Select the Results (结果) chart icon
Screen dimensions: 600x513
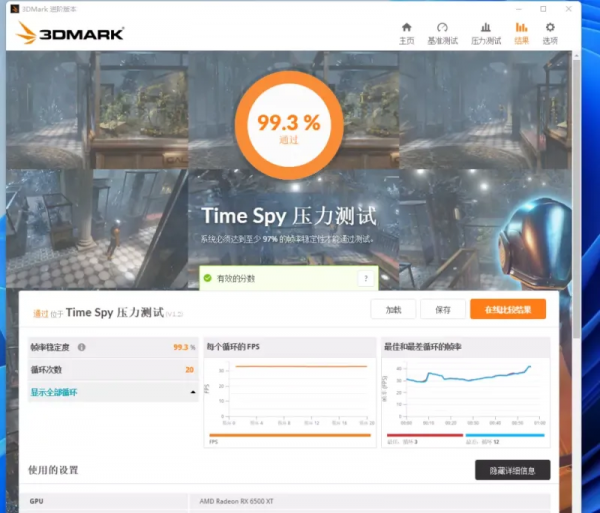(x=522, y=27)
